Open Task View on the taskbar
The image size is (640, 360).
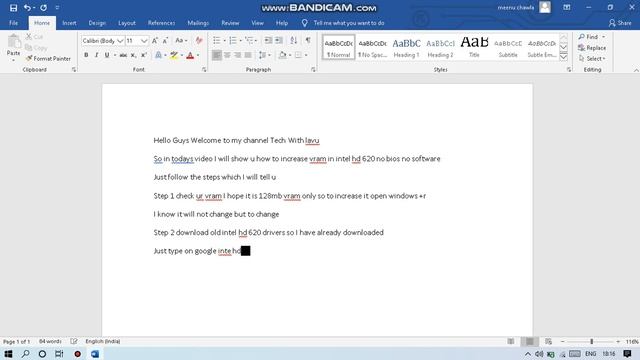click(x=59, y=353)
